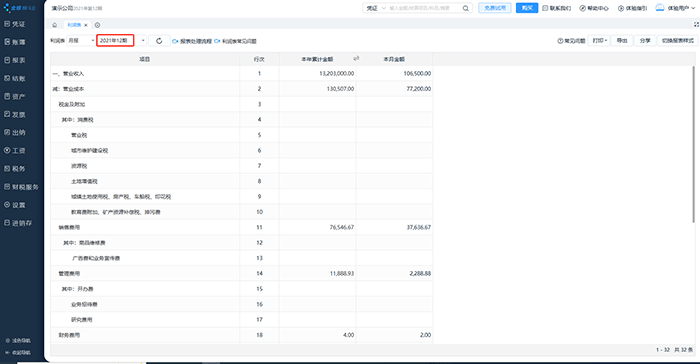
Task: Click the 本月金额 column header
Action: pos(394,59)
